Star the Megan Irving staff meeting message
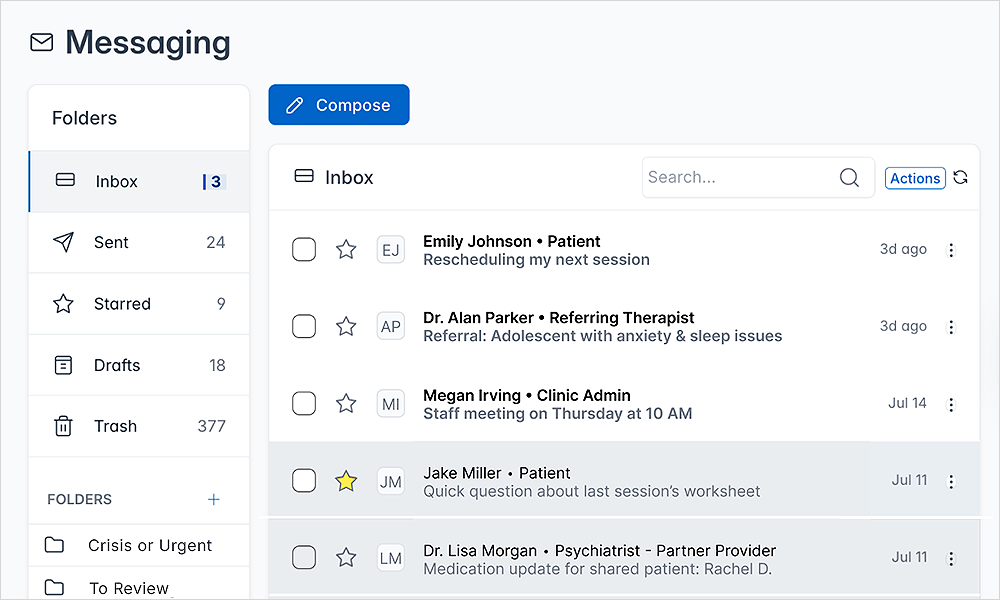The width and height of the screenshot is (1000, 600). pyautogui.click(x=346, y=404)
